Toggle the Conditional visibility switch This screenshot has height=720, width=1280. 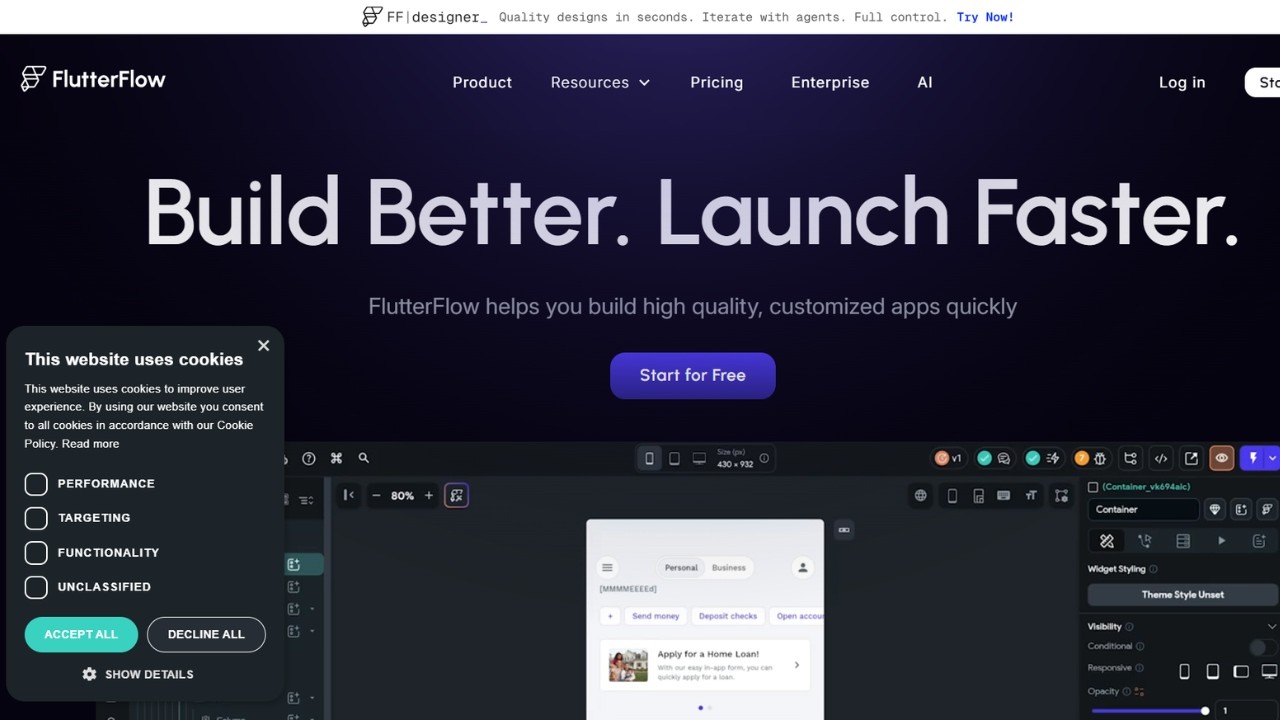coord(1264,647)
